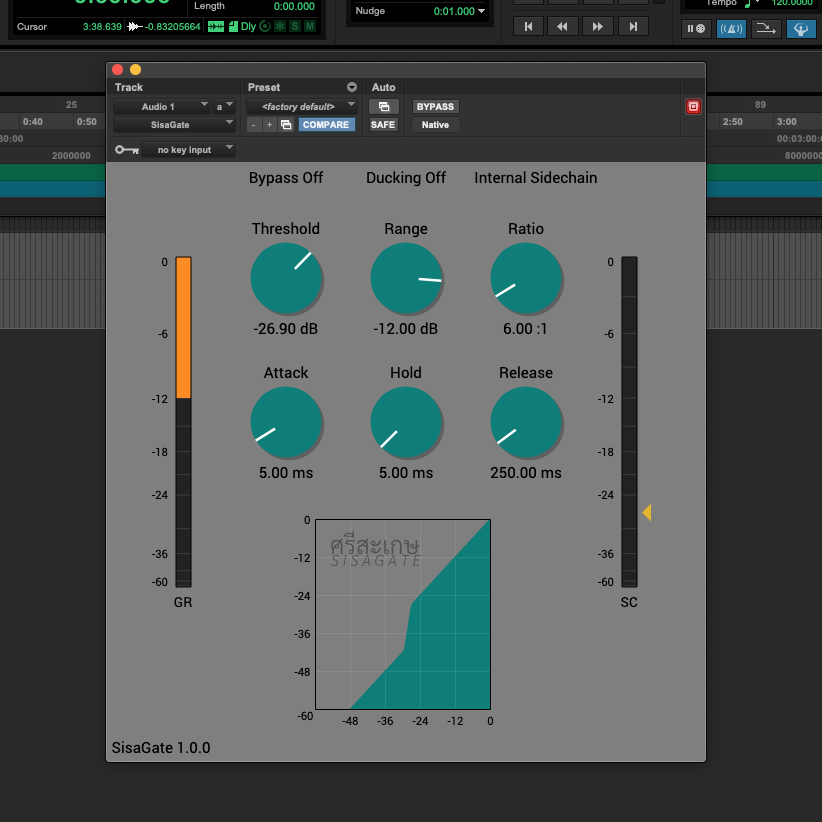The height and width of the screenshot is (822, 822).
Task: Click return to start transport button
Action: pos(529,26)
